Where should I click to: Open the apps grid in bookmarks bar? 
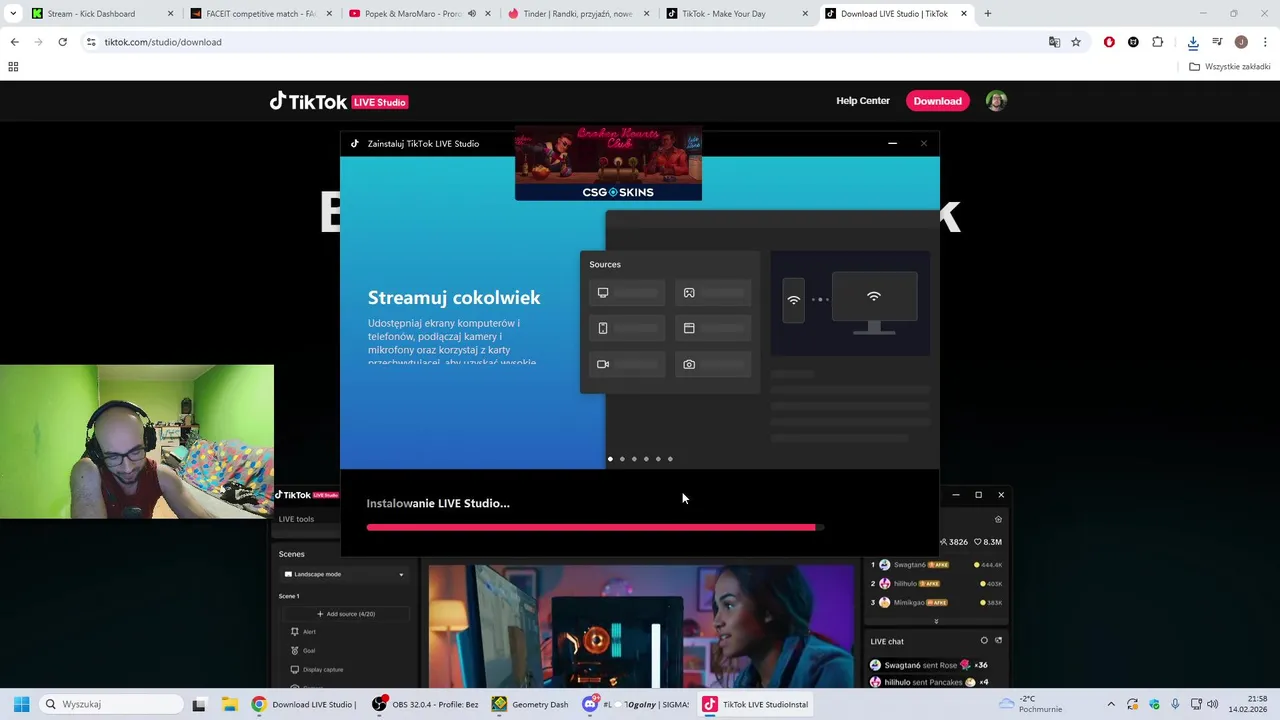click(13, 67)
